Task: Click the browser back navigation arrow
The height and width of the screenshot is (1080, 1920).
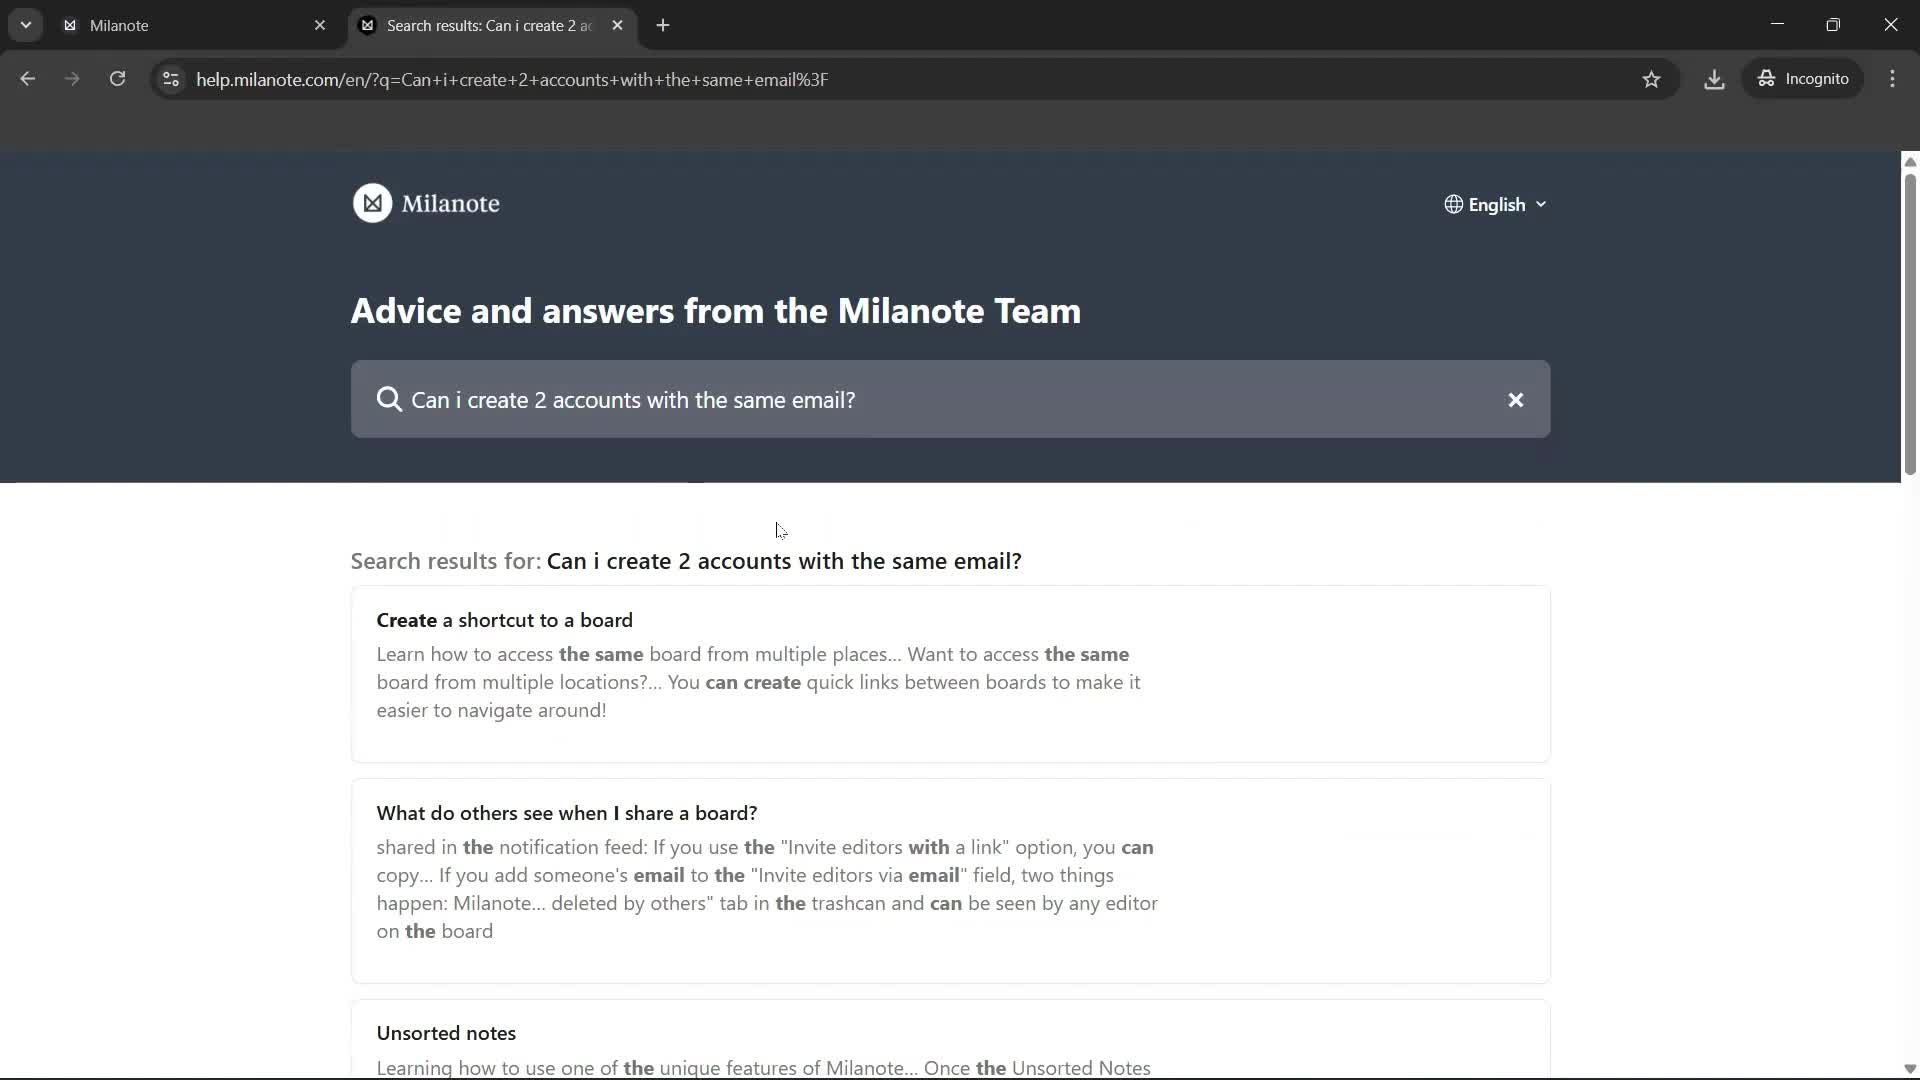Action: [x=27, y=79]
